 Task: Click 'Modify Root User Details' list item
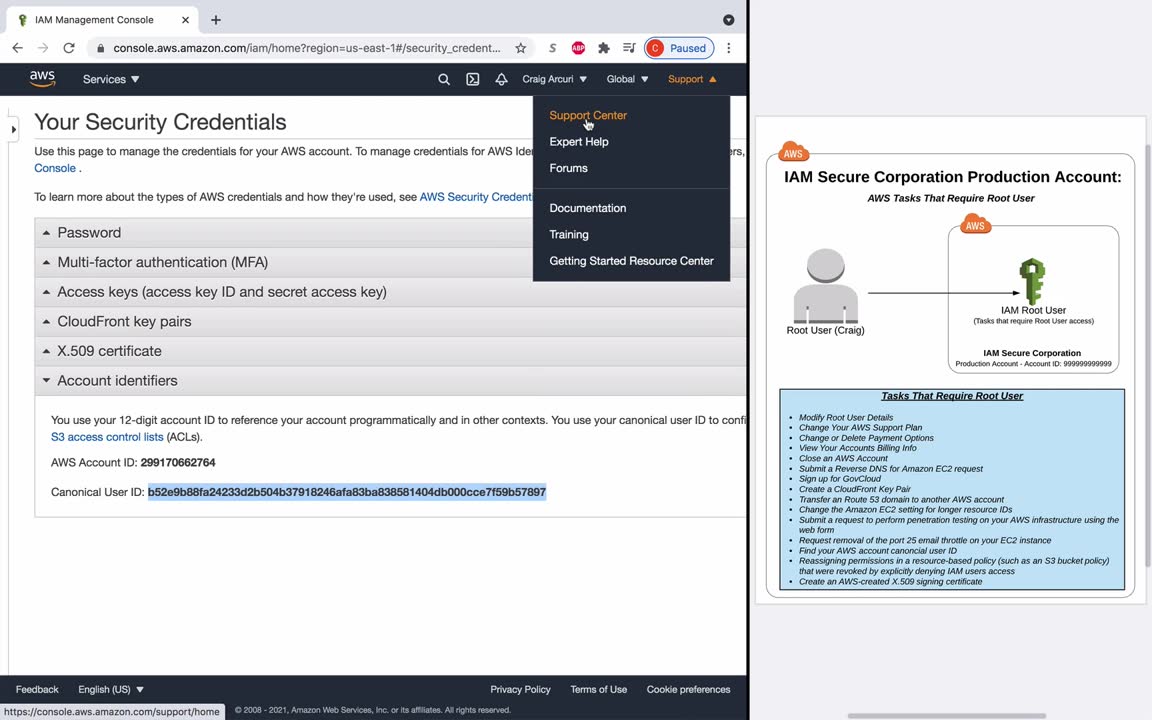(846, 417)
